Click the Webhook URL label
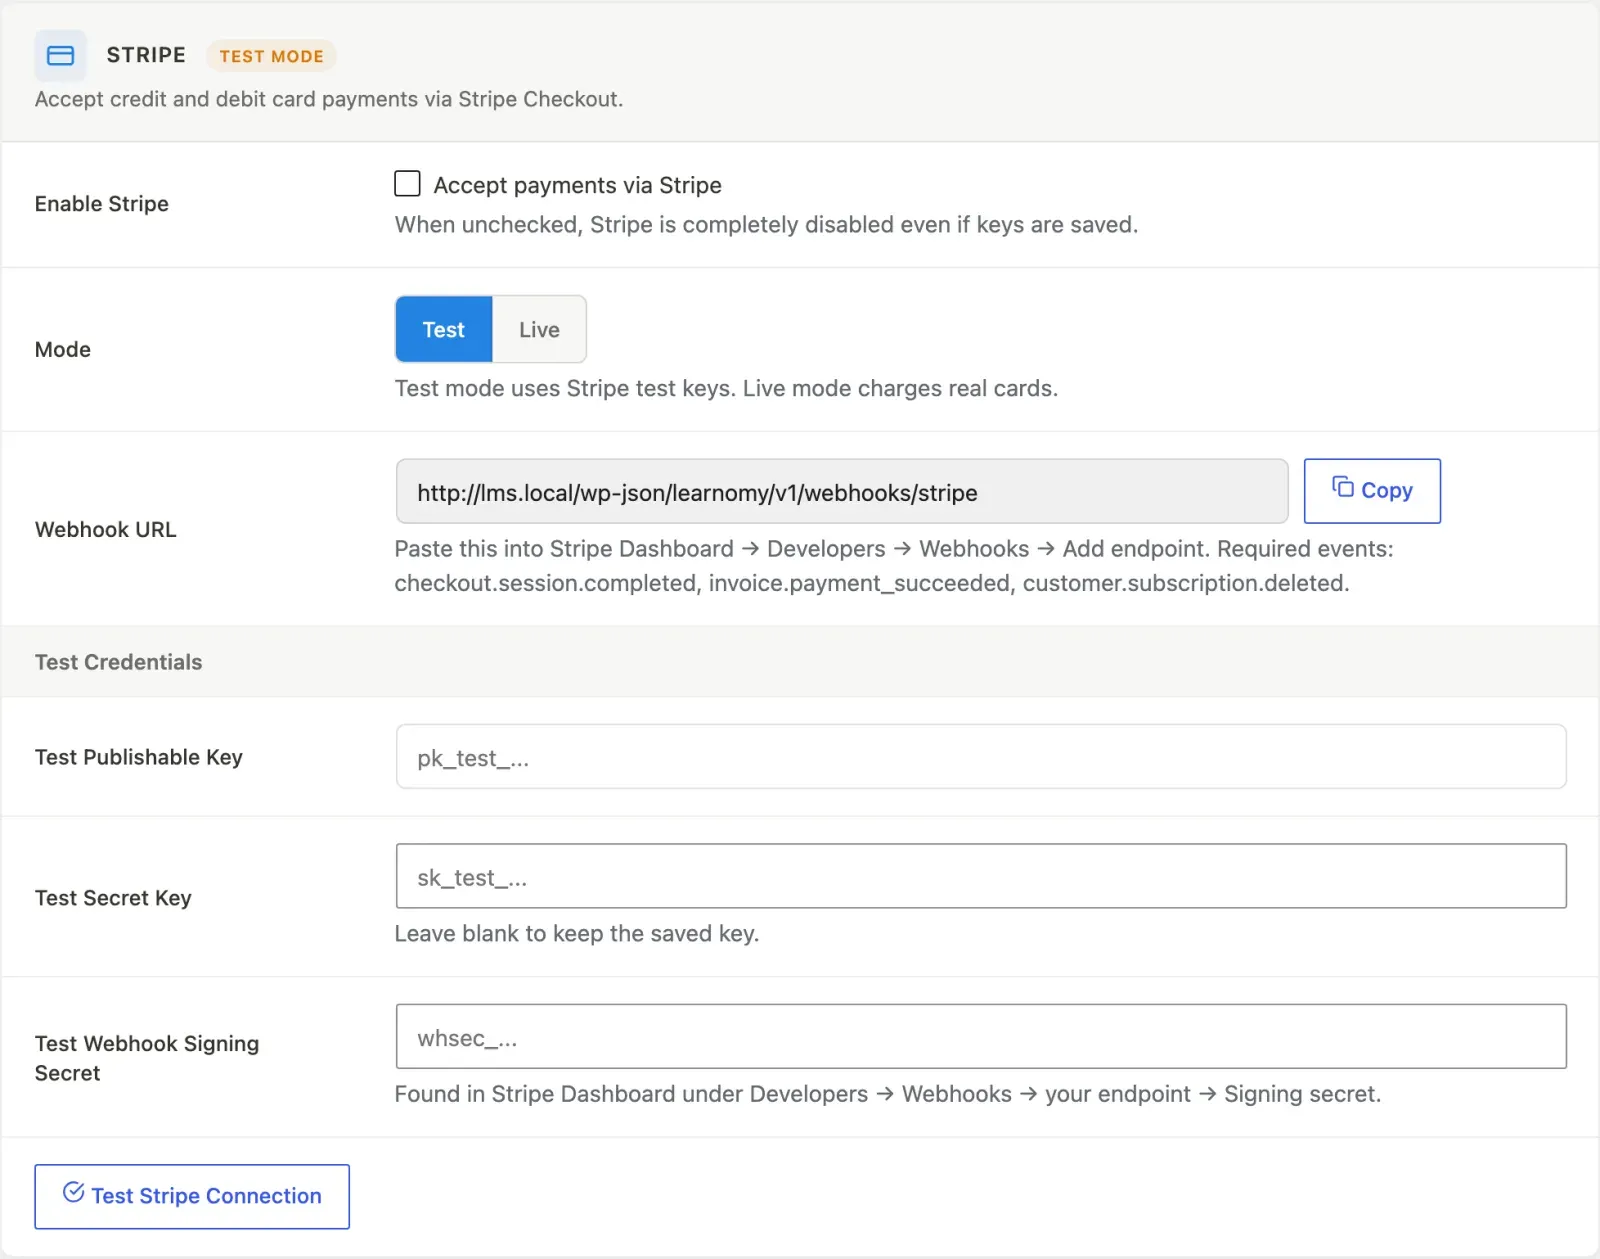1600x1259 pixels. pyautogui.click(x=106, y=529)
